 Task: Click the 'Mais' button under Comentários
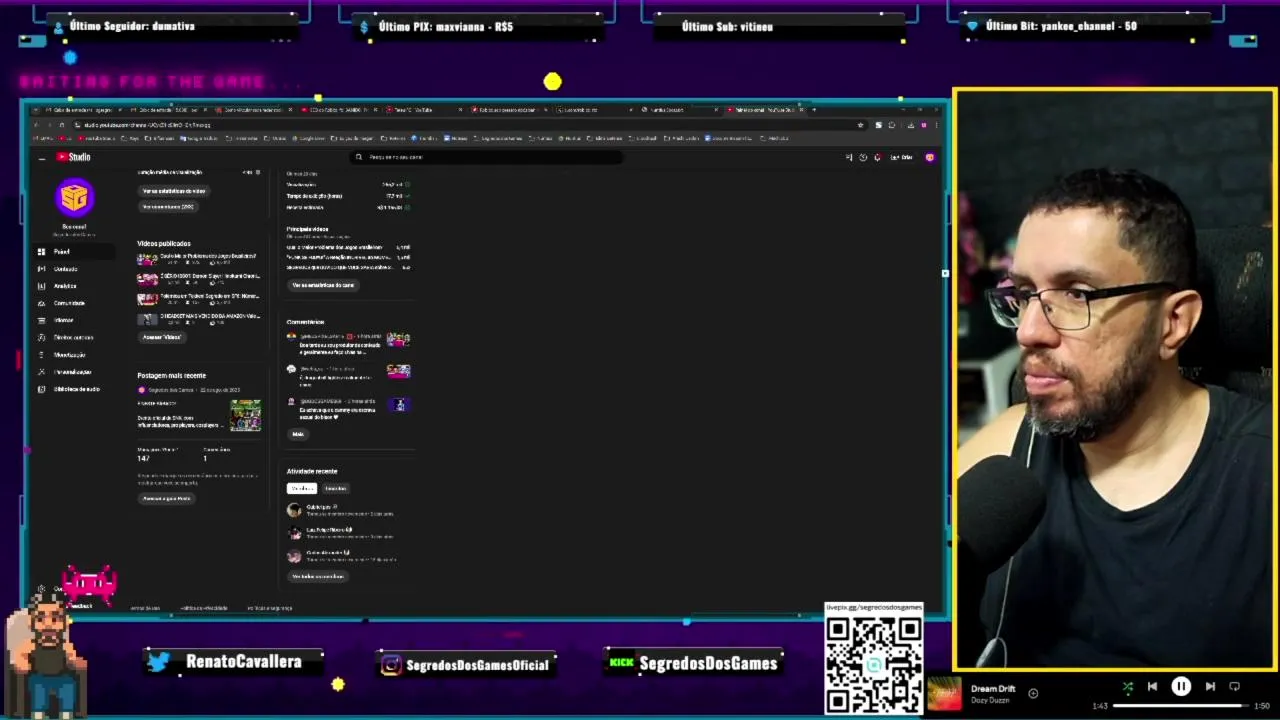[x=297, y=434]
